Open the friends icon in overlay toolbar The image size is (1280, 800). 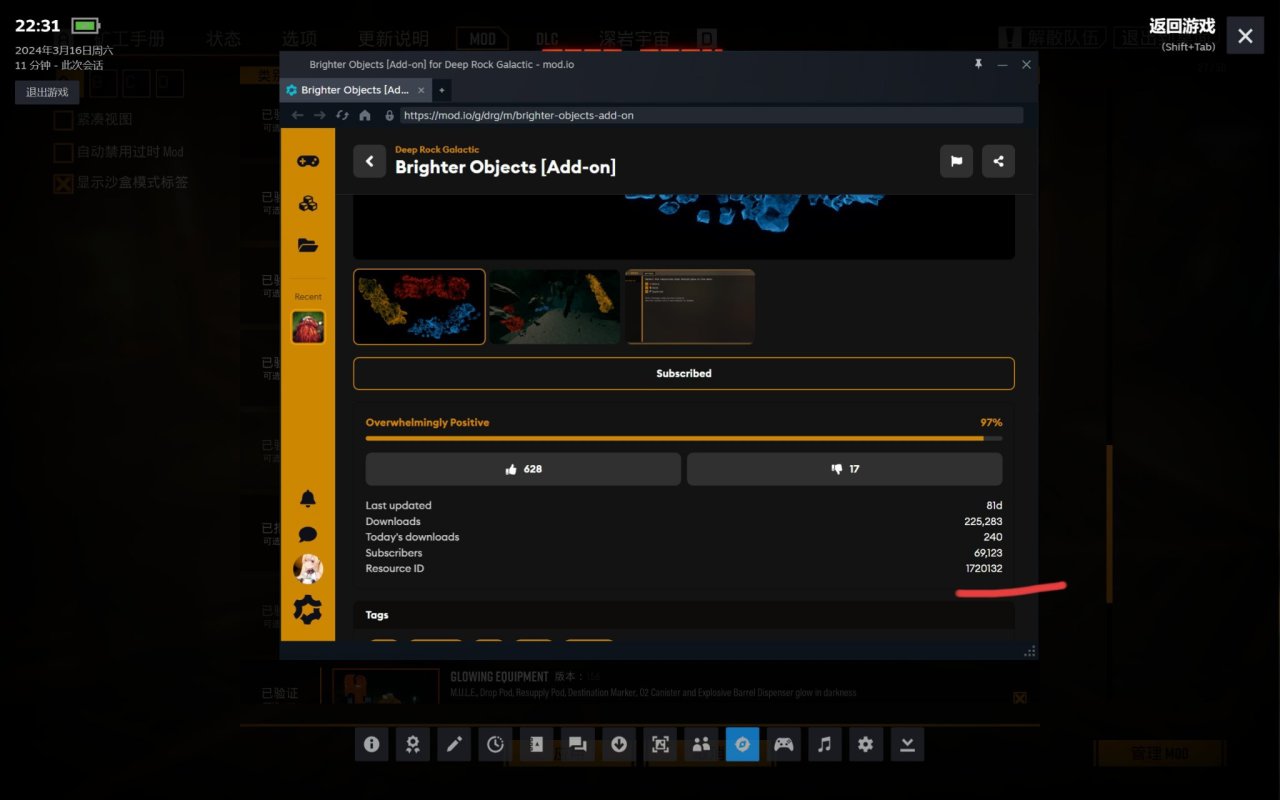click(701, 744)
